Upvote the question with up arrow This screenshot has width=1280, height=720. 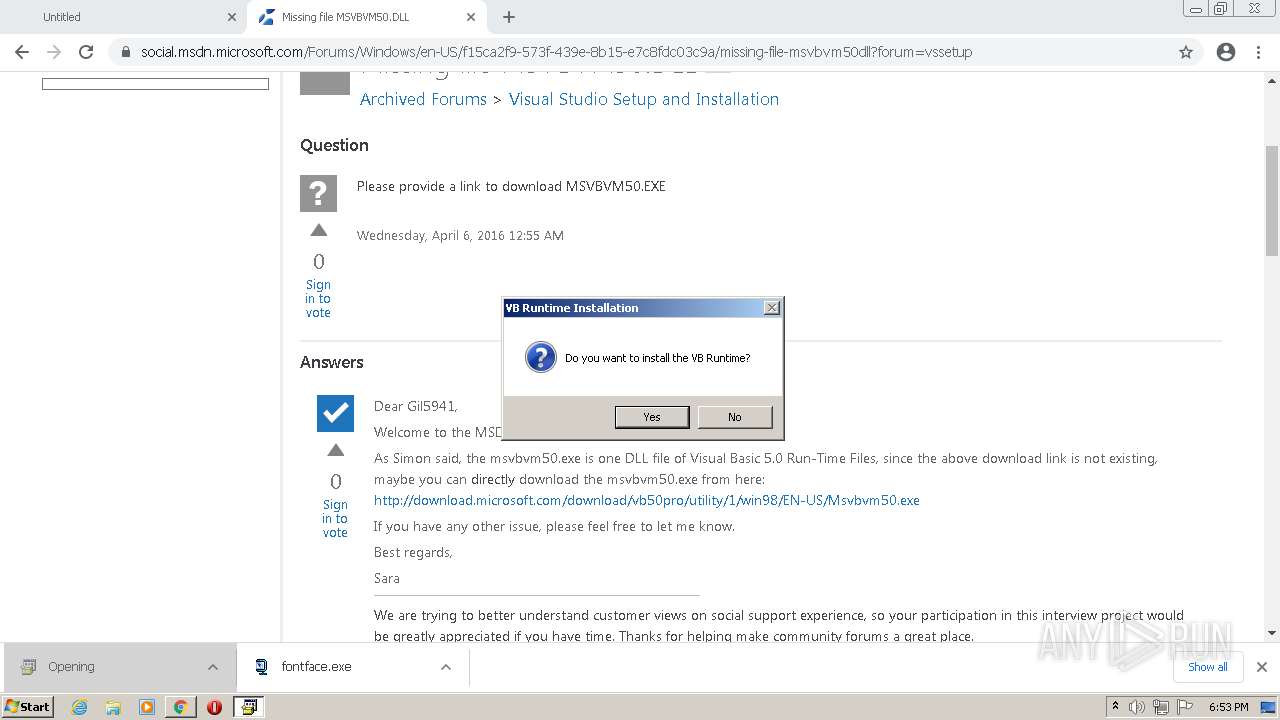click(x=319, y=231)
